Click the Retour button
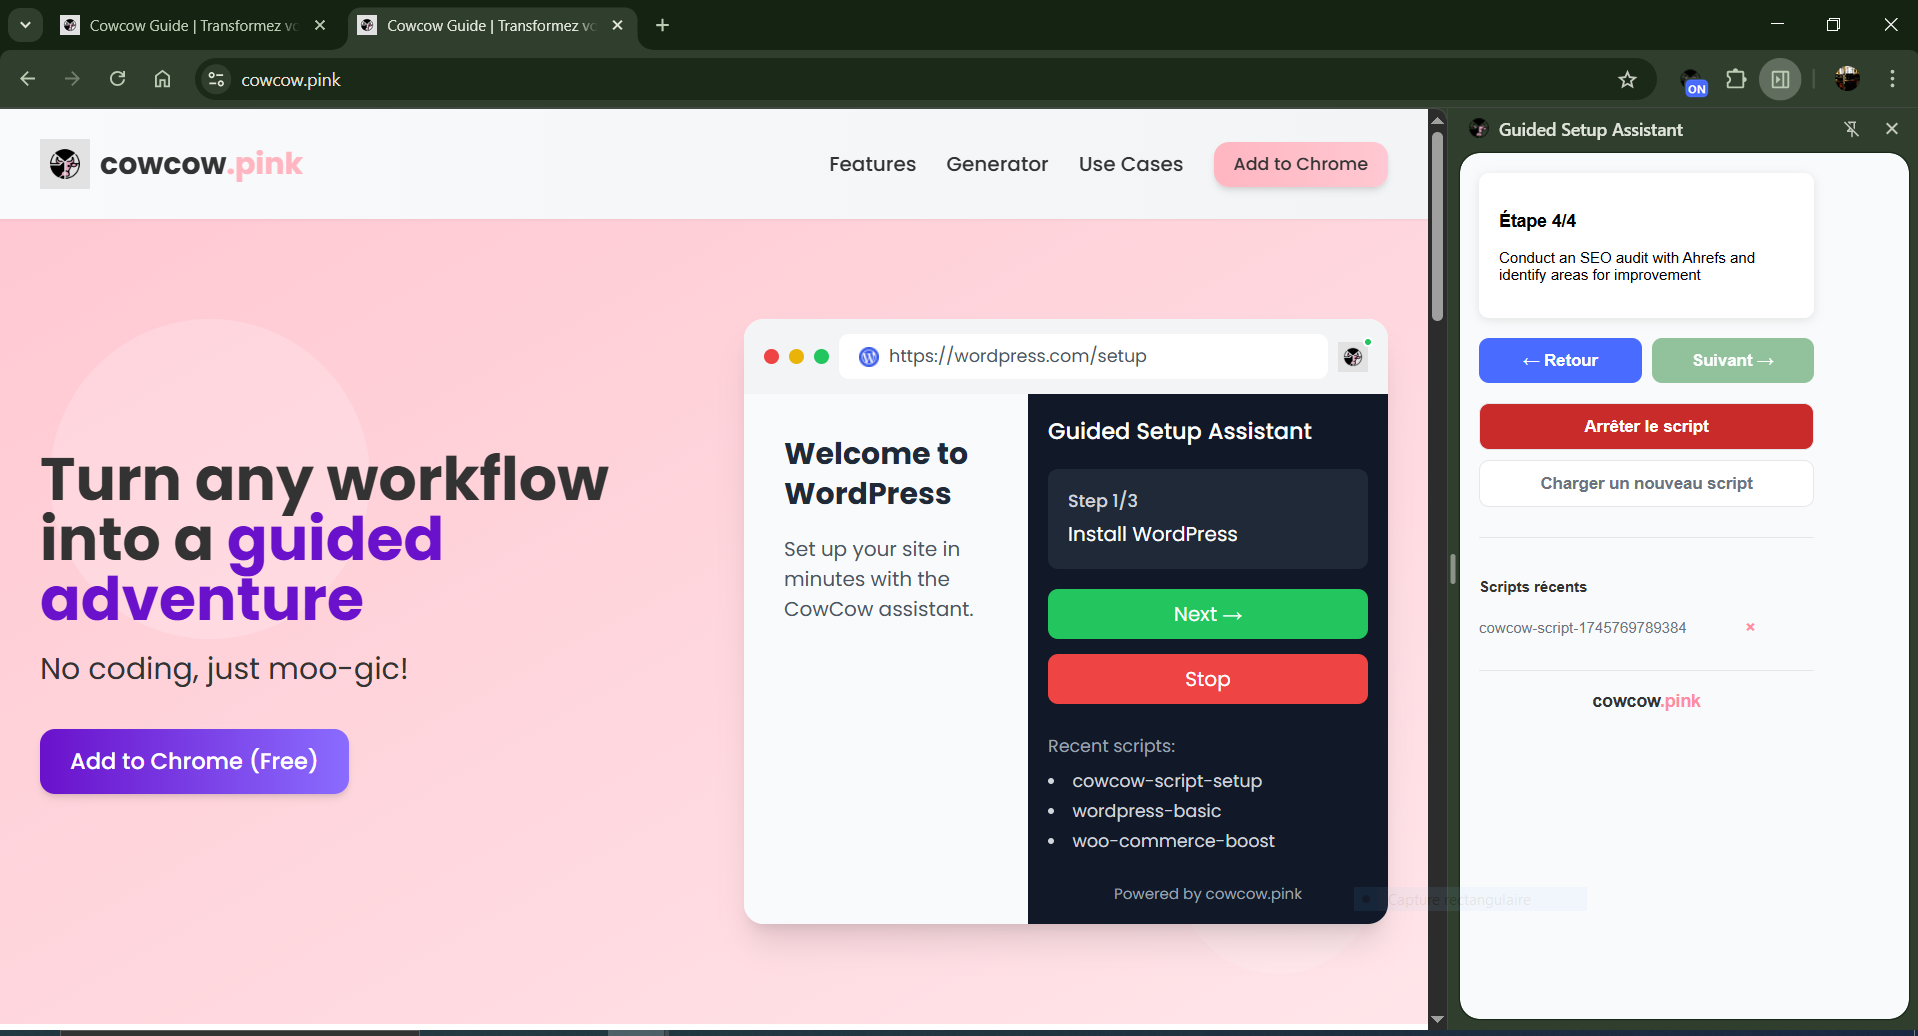1918x1036 pixels. click(1560, 360)
